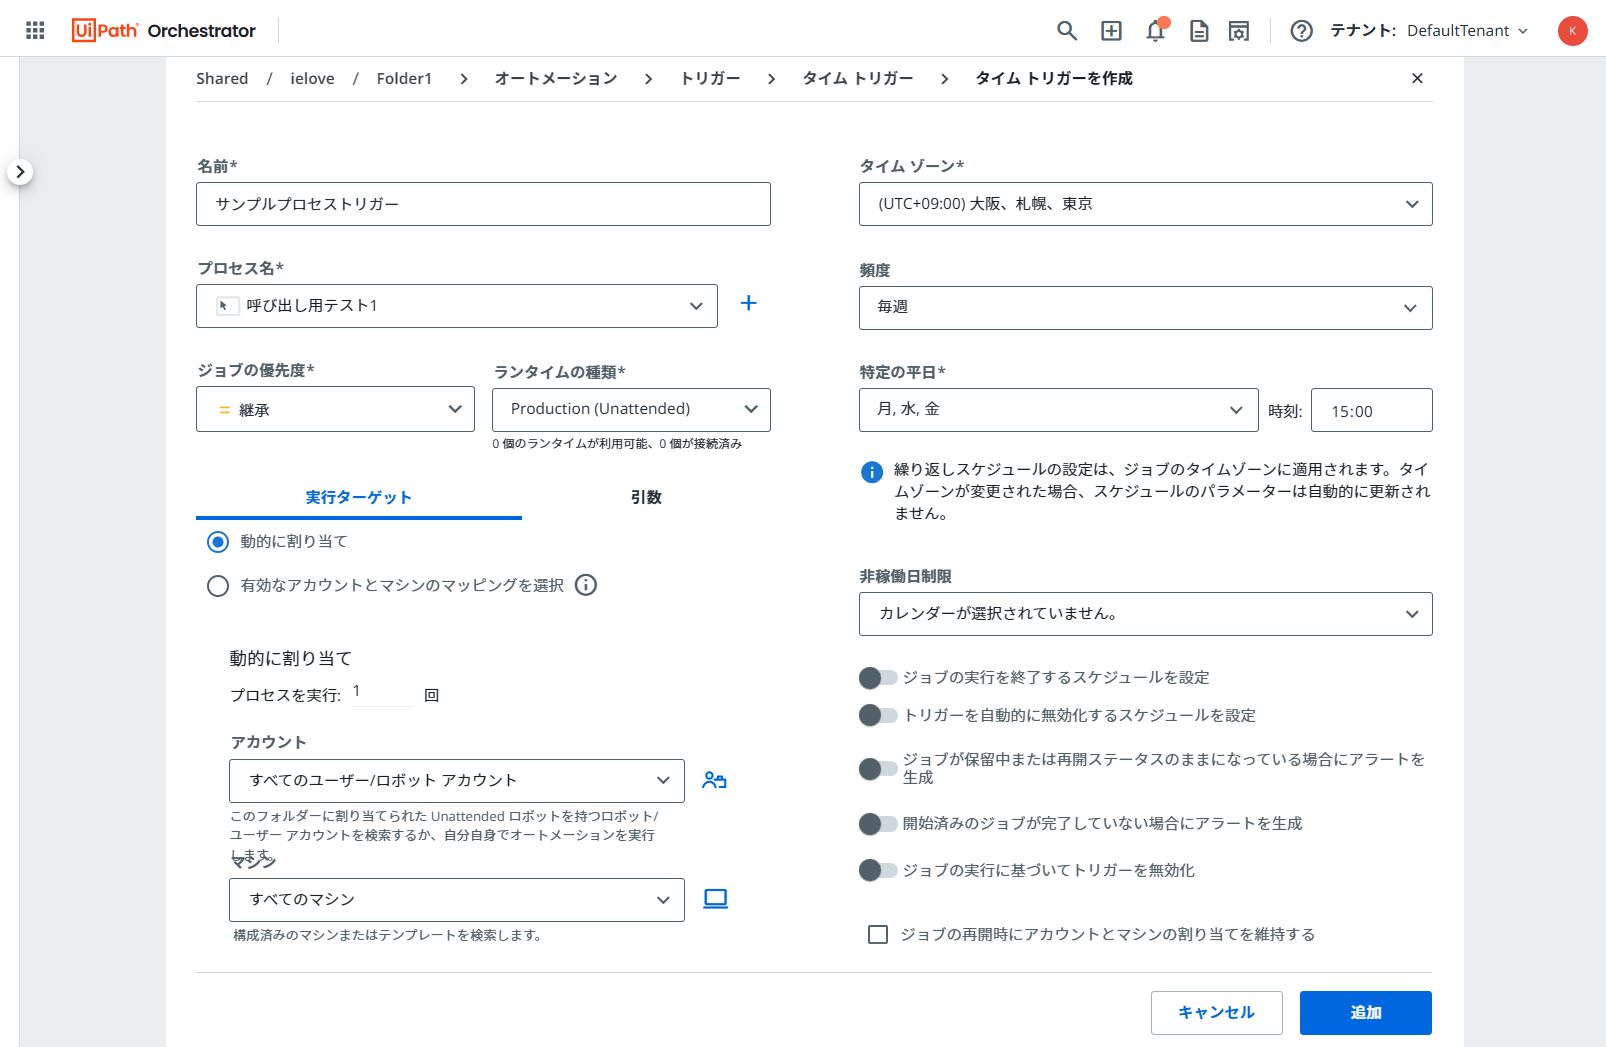Select account and machine mapping radio button

tap(218, 586)
